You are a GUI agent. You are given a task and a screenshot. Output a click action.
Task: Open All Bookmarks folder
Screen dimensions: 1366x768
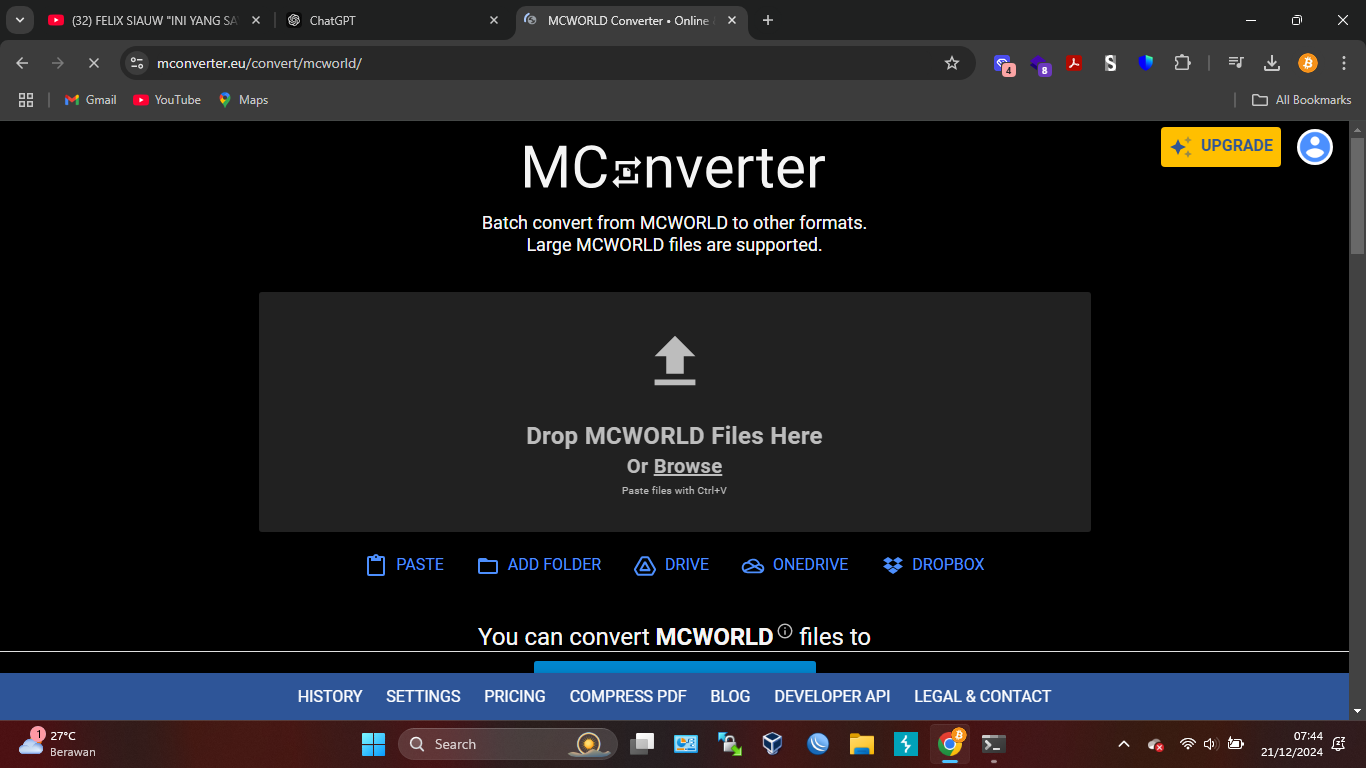pyautogui.click(x=1302, y=100)
